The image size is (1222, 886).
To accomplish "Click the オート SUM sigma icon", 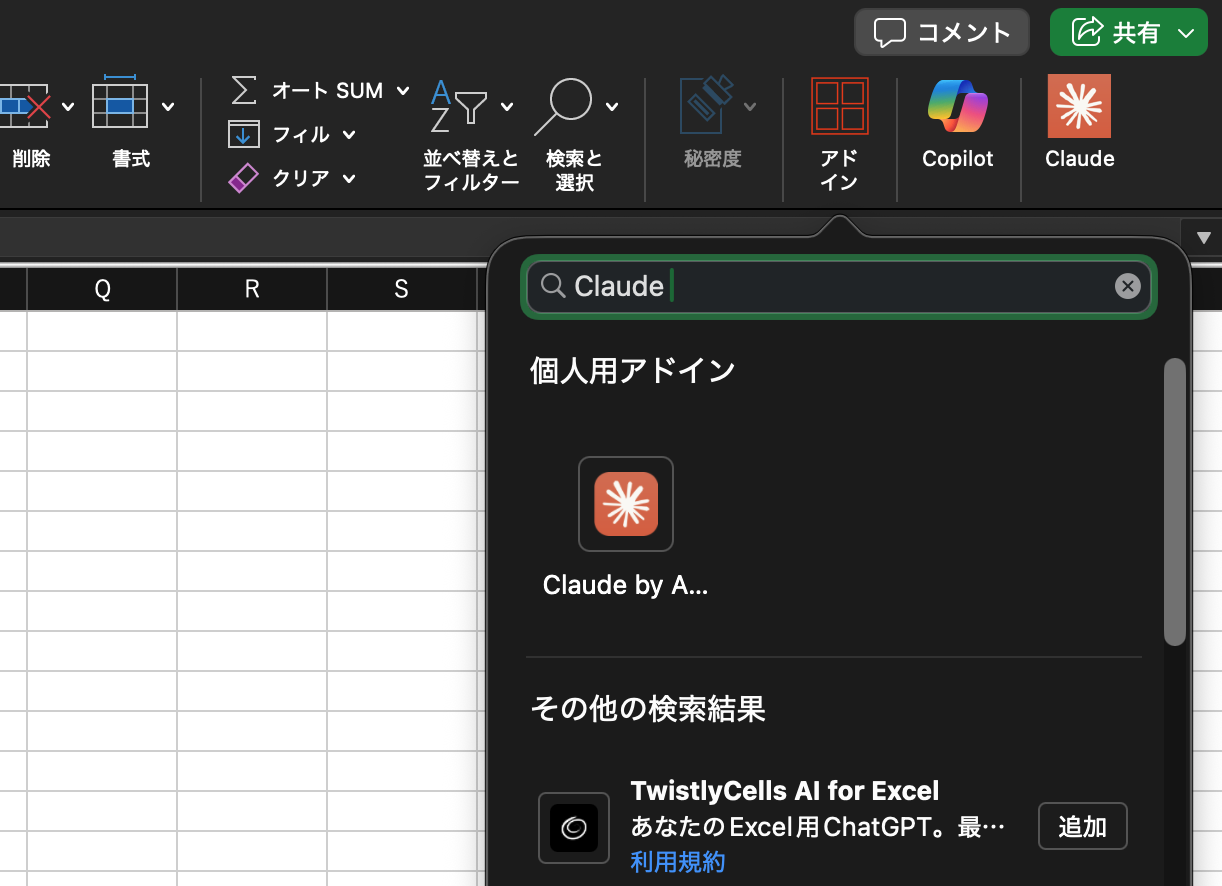I will coord(243,90).
